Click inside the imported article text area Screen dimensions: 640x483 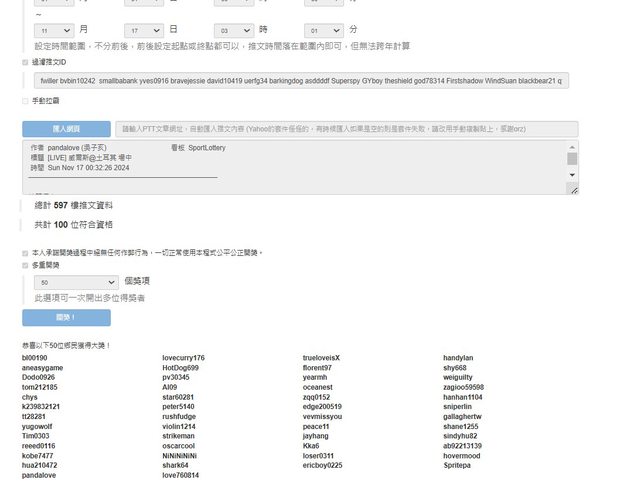tap(290, 167)
